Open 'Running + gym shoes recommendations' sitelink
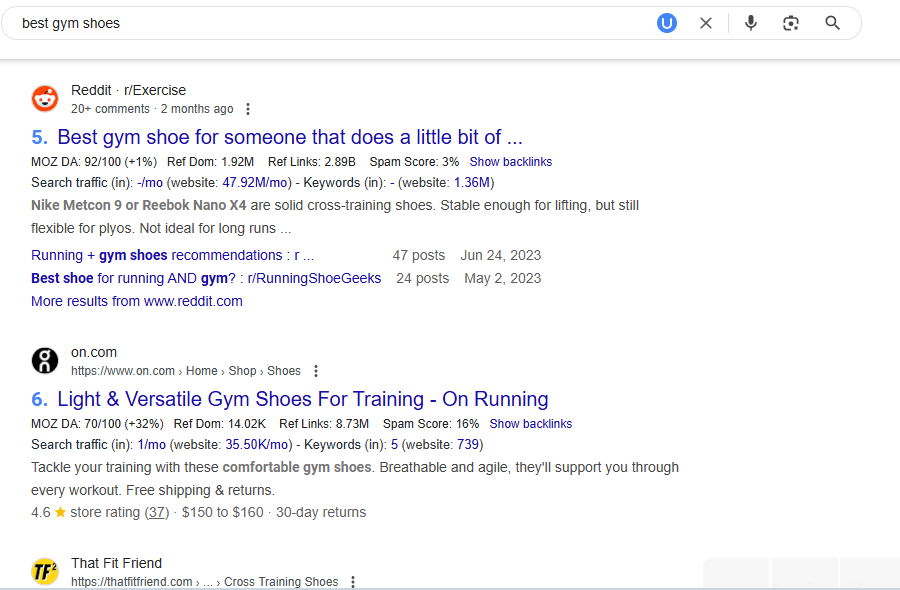Viewport: 900px width, 590px height. tap(172, 255)
